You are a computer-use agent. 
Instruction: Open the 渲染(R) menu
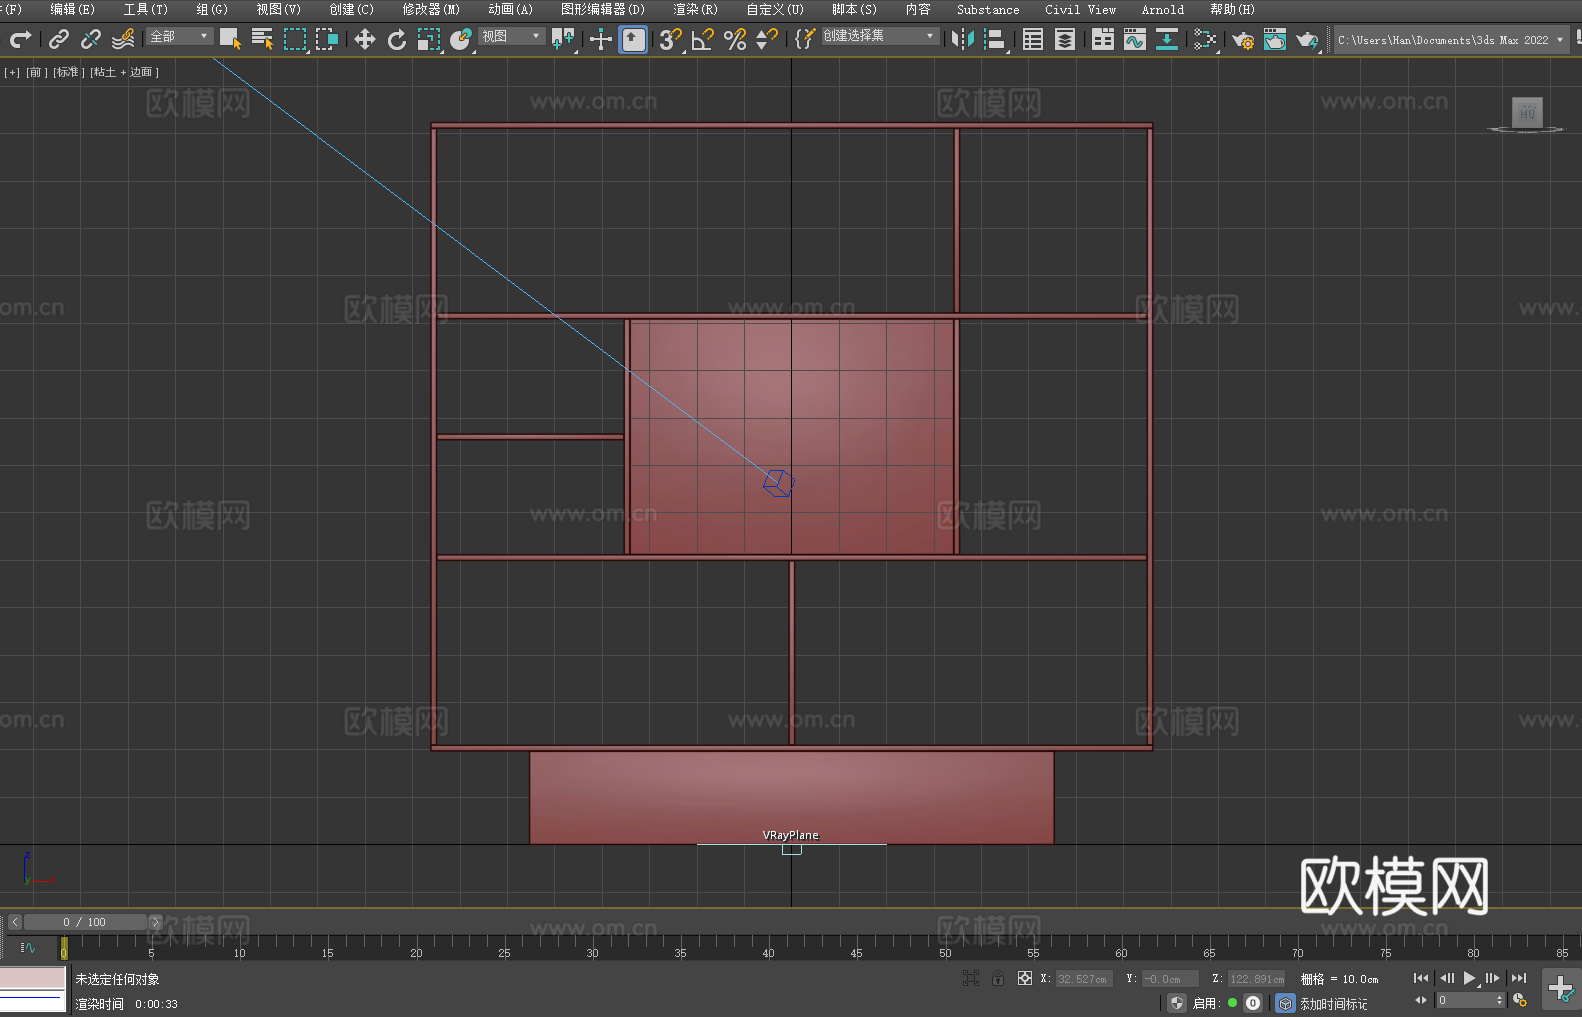click(x=696, y=9)
